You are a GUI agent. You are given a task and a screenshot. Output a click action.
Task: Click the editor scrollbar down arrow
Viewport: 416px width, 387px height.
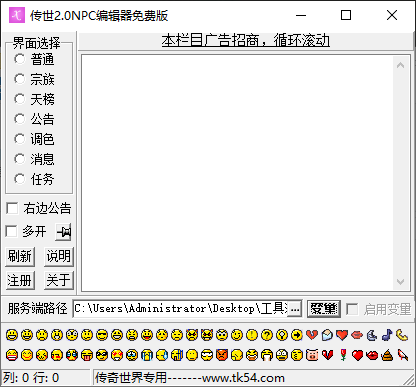pos(401,282)
